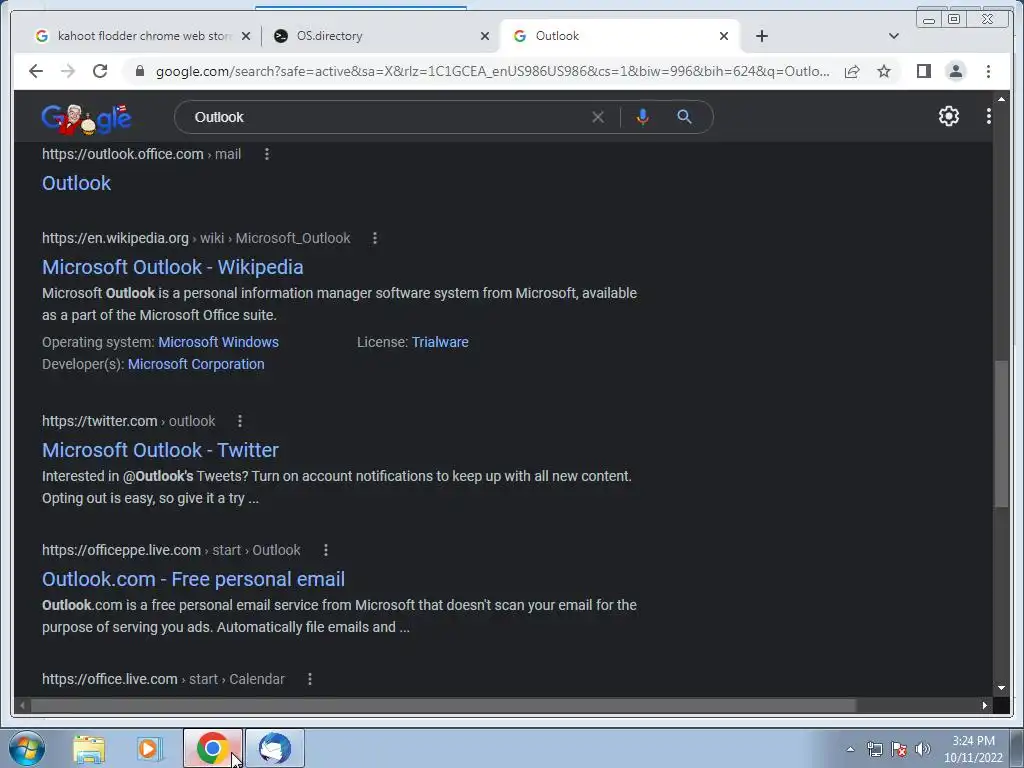Open the volume speaker tray icon
The width and height of the screenshot is (1024, 768).
tap(923, 749)
